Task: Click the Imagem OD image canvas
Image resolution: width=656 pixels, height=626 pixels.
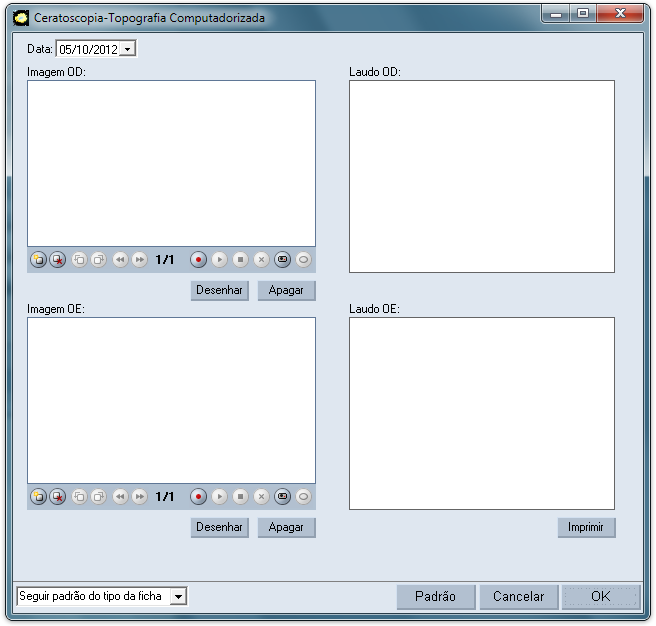Action: [x=172, y=164]
